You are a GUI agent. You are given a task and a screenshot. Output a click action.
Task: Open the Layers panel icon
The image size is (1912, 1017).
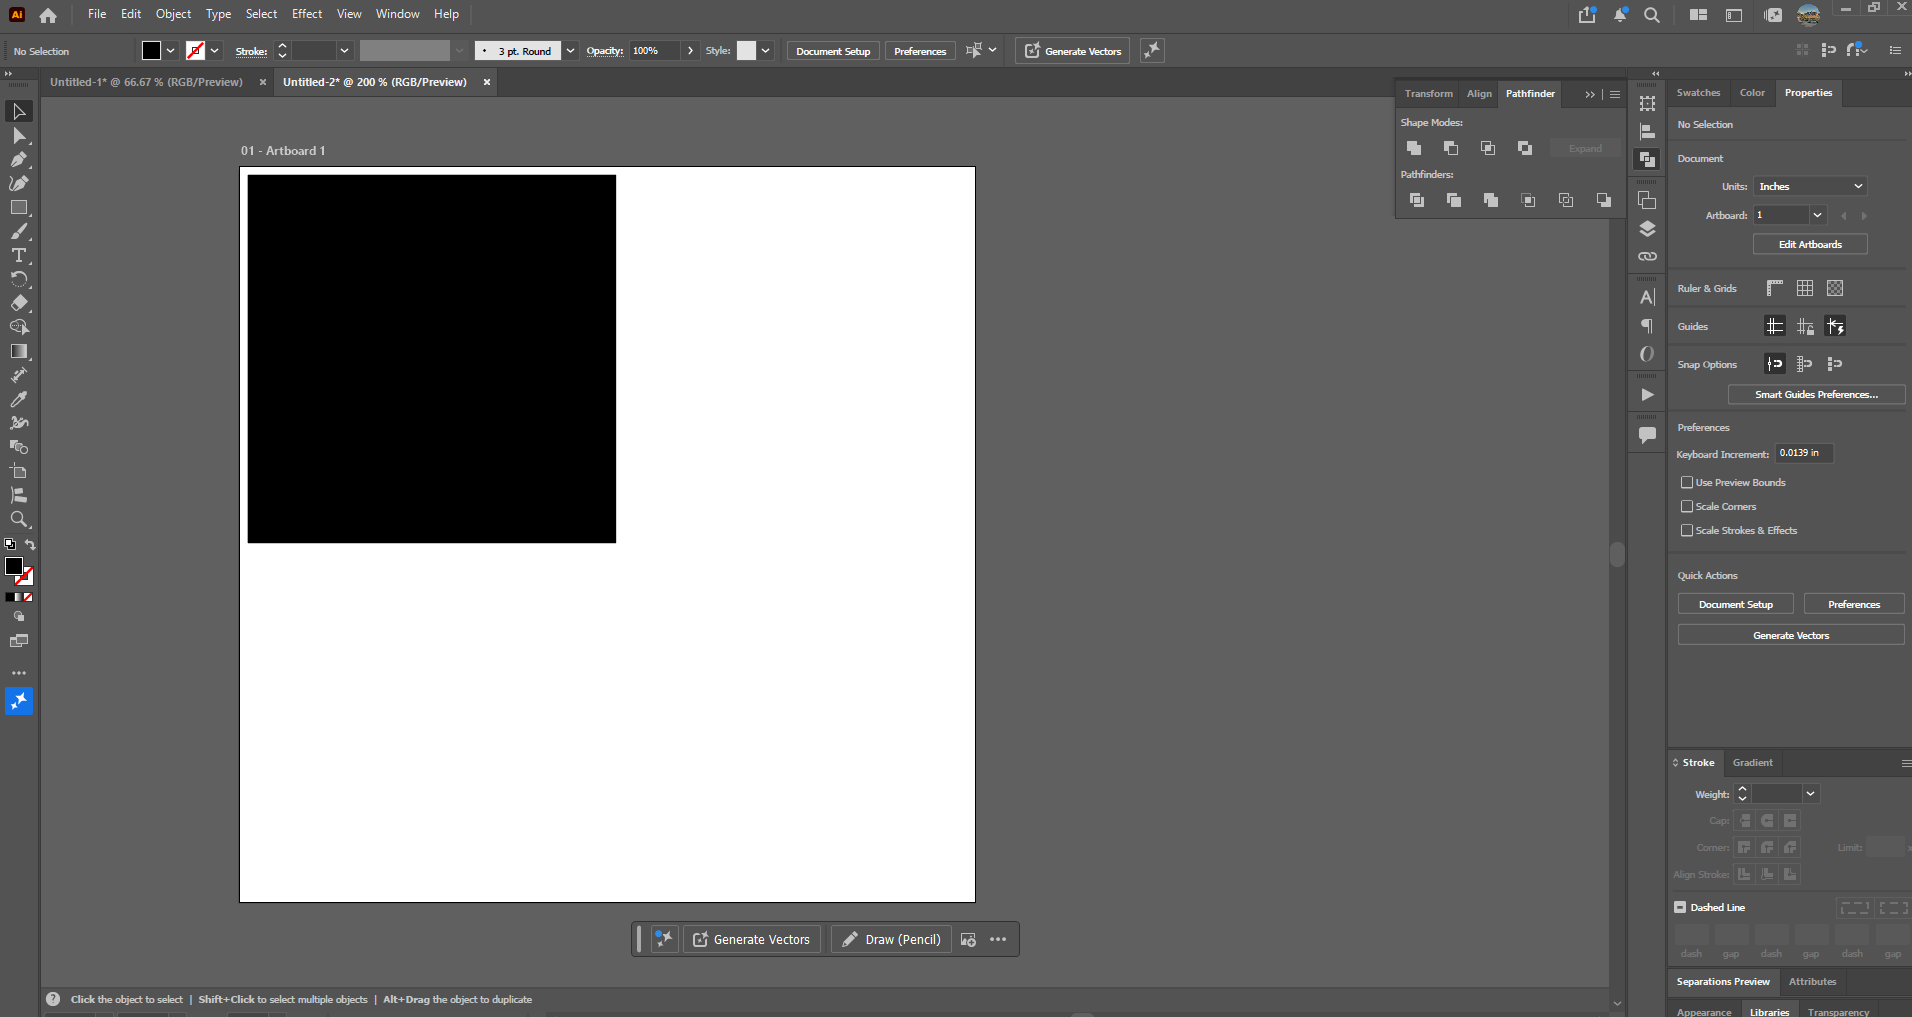1647,229
